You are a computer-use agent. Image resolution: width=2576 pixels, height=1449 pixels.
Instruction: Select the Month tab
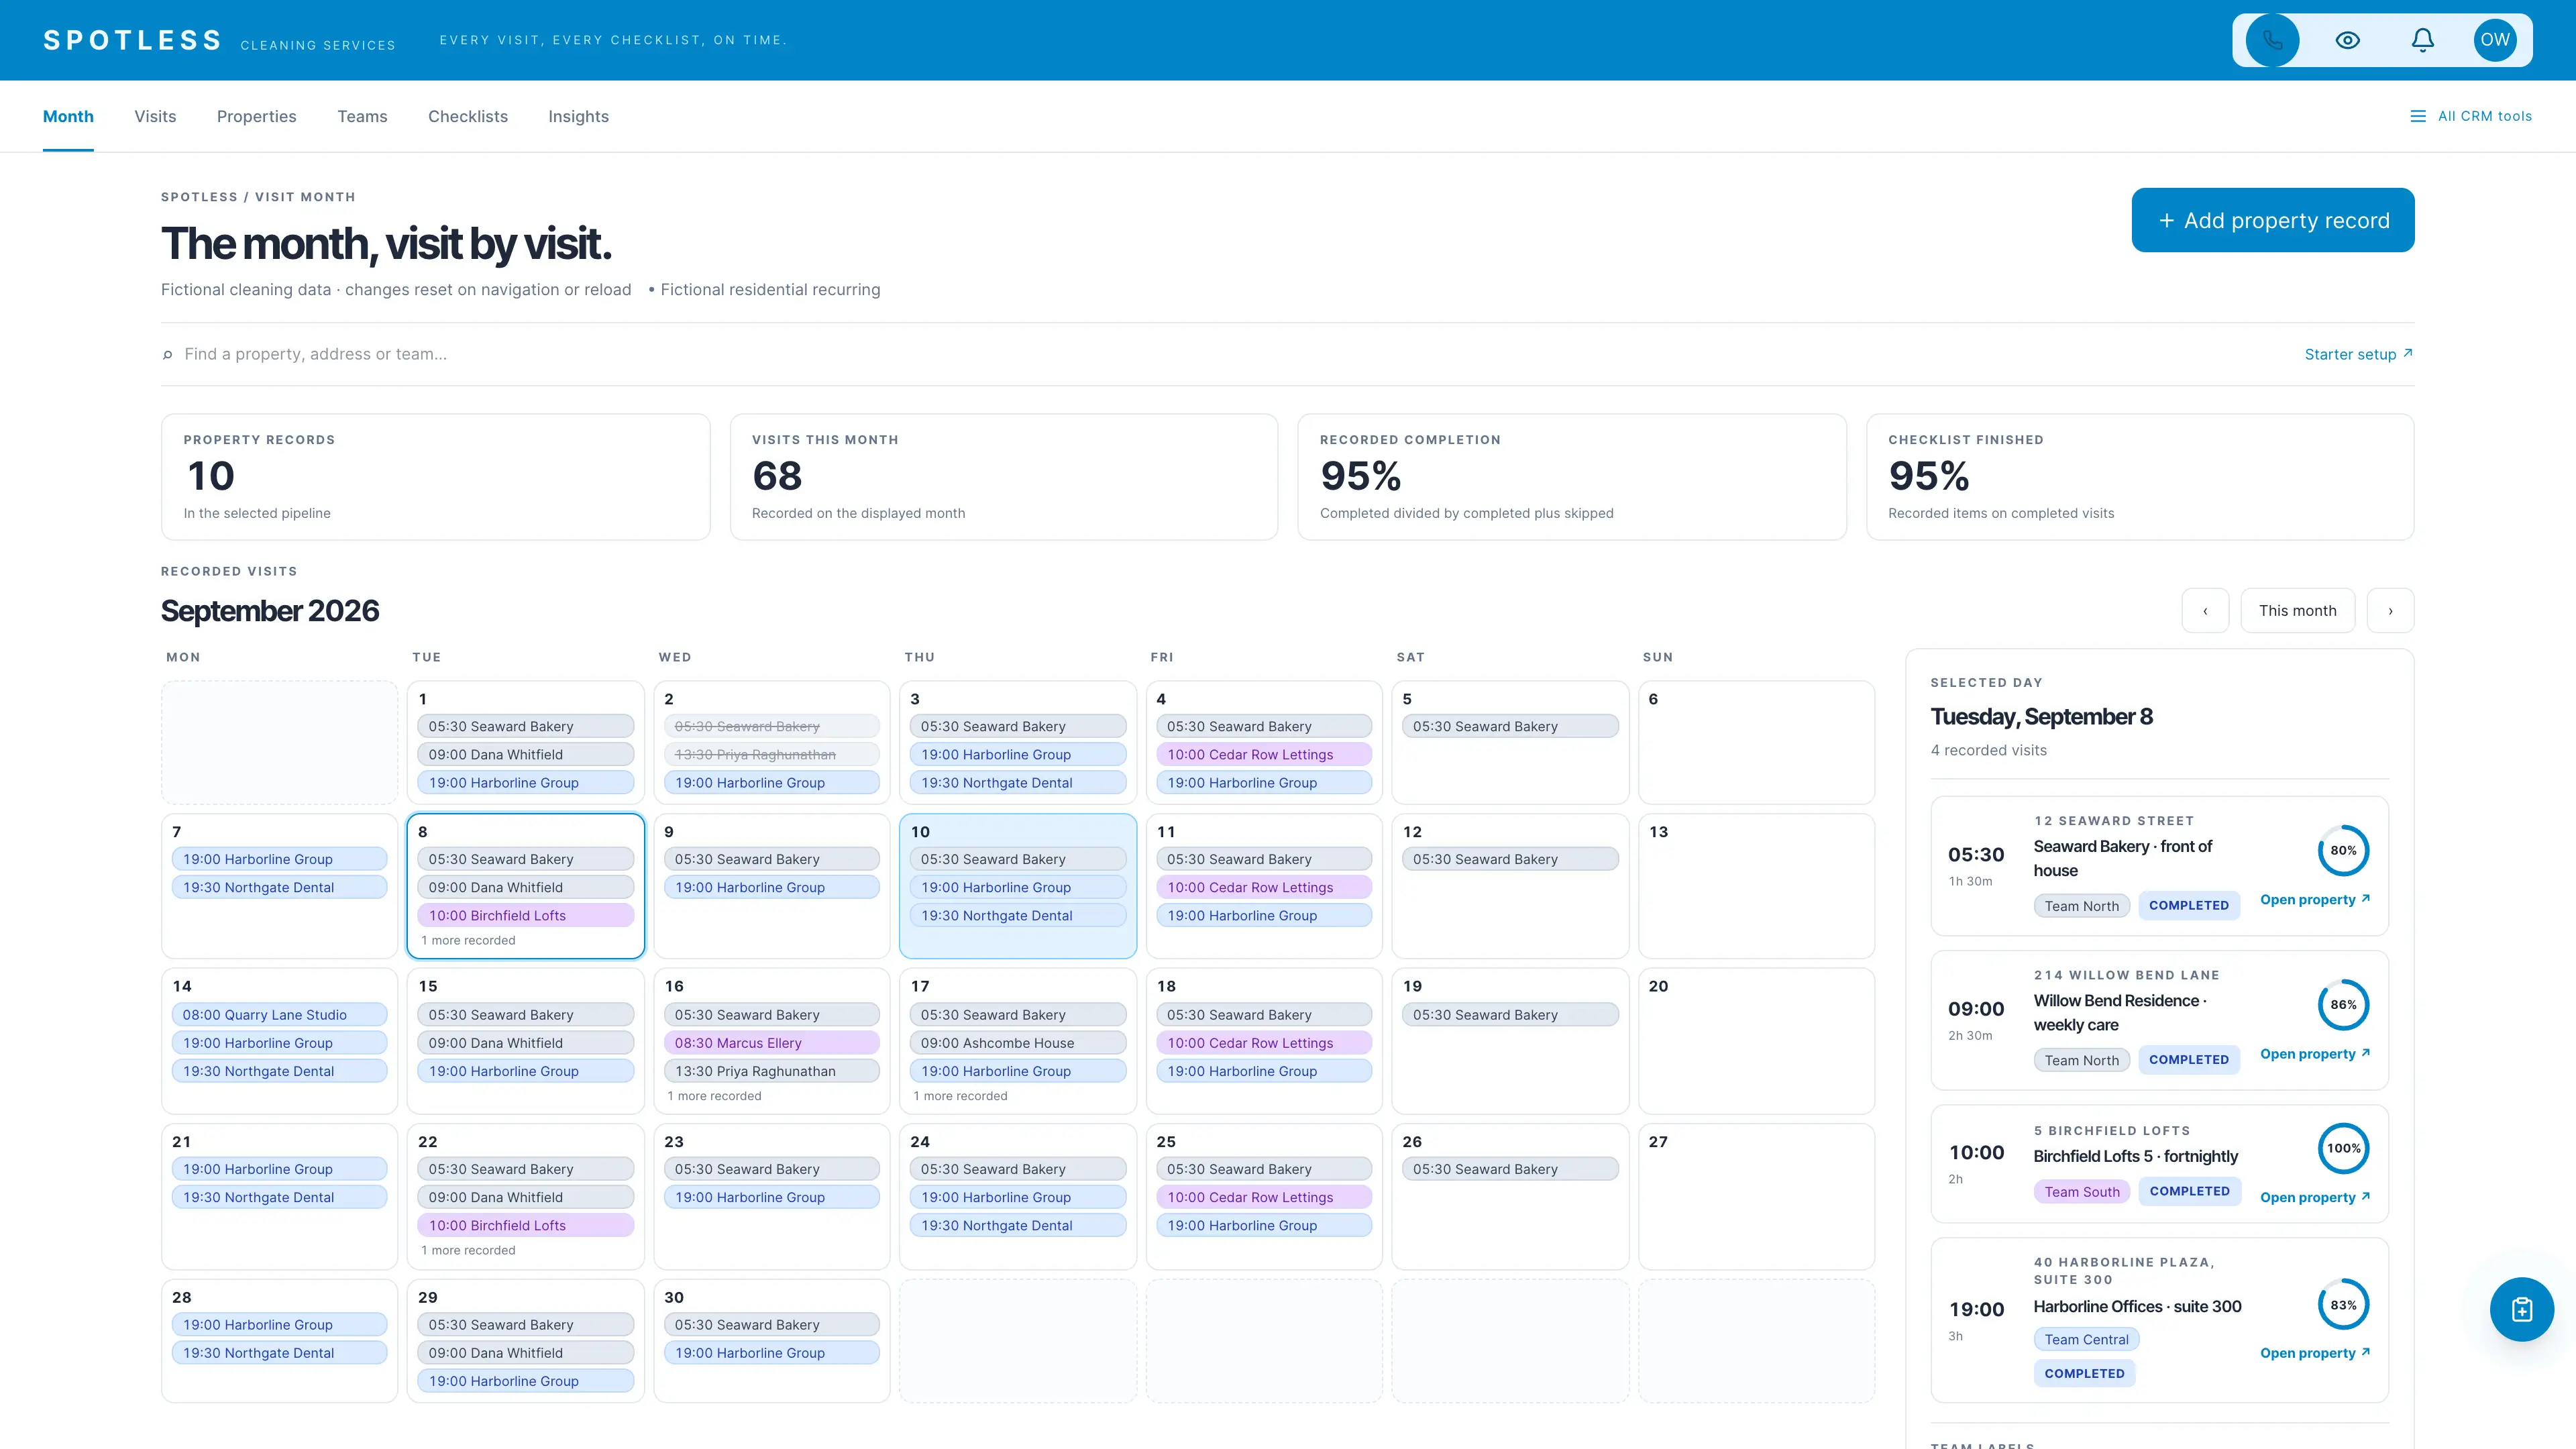tap(68, 116)
